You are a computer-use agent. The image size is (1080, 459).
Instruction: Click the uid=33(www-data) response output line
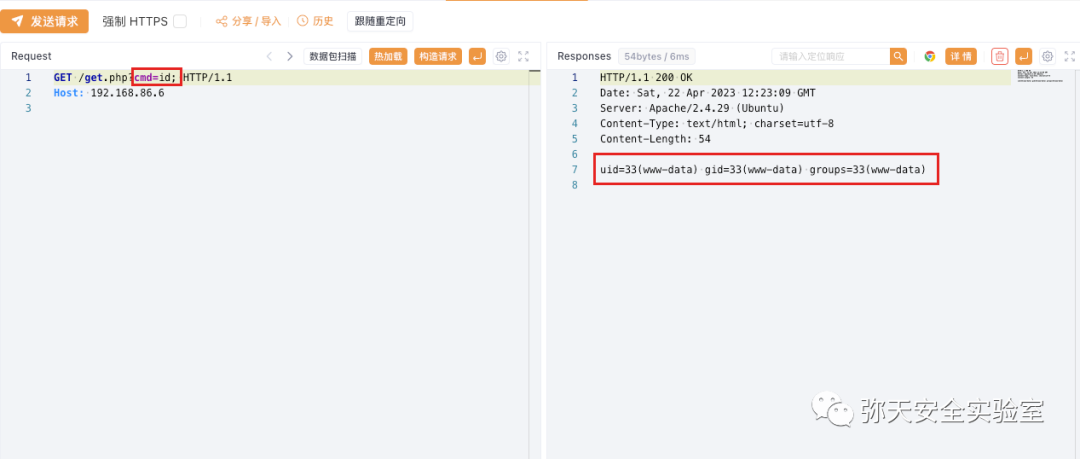763,169
